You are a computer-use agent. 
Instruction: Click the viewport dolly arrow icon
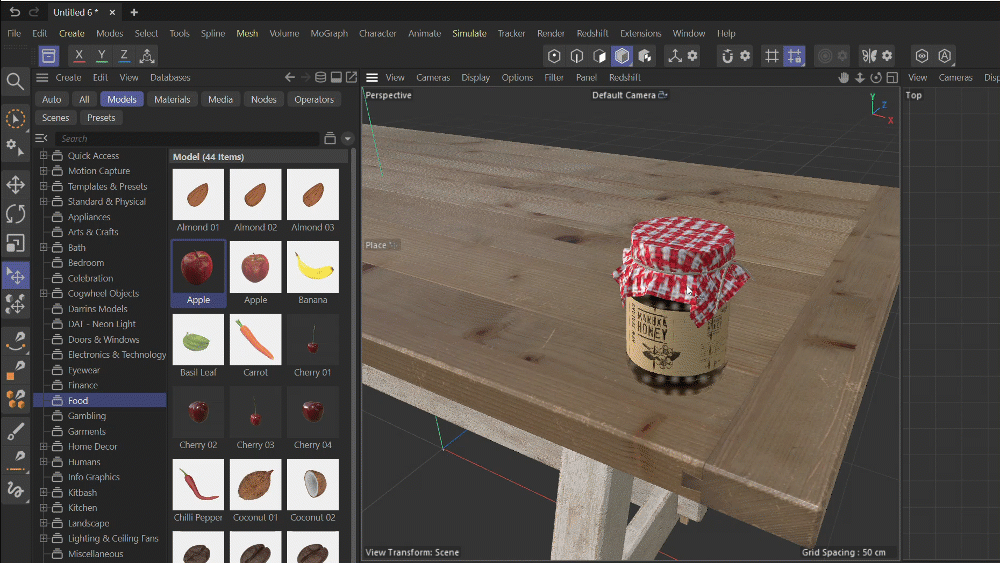860,77
